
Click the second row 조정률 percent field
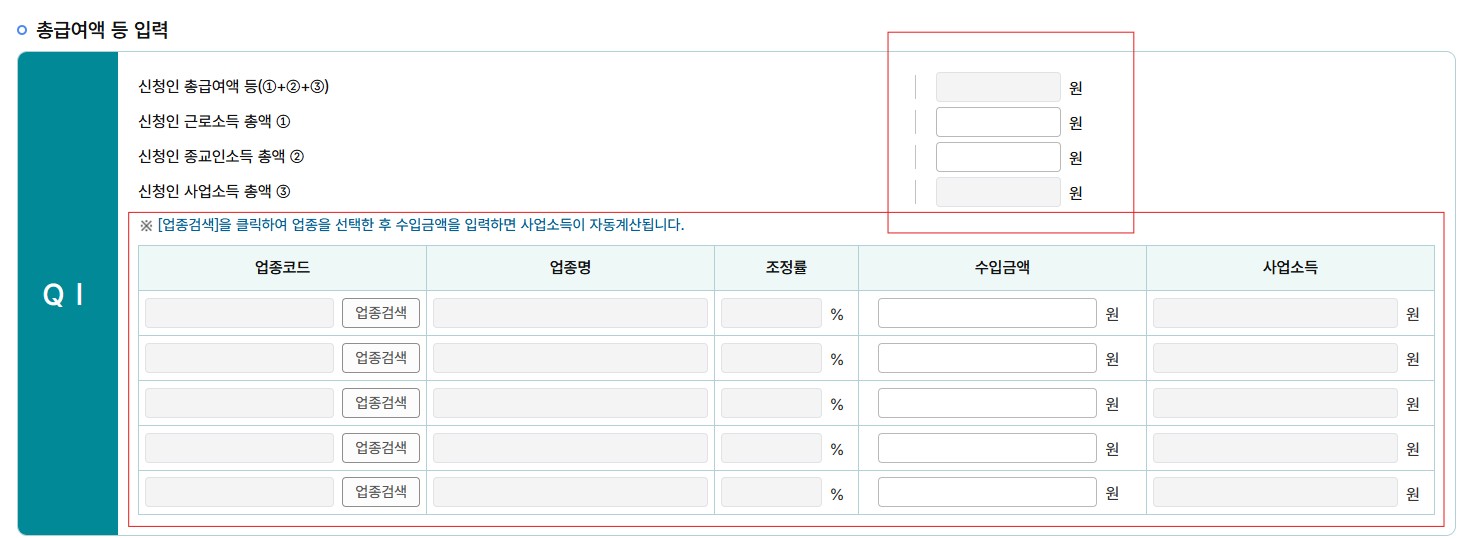[771, 358]
